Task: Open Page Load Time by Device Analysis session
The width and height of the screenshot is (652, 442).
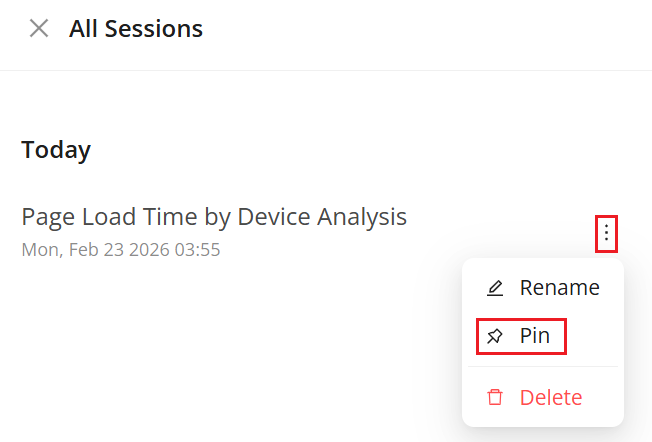Action: pos(214,217)
